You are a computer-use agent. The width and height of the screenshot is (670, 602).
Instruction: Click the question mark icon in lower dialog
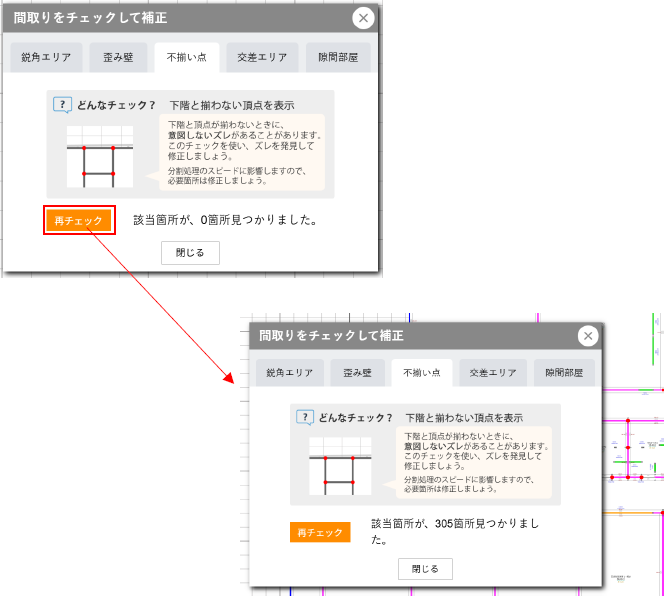[305, 417]
